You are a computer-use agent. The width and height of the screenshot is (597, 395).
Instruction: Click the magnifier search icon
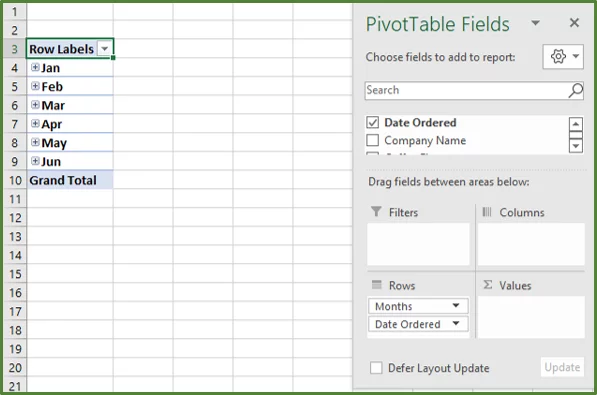pyautogui.click(x=576, y=90)
